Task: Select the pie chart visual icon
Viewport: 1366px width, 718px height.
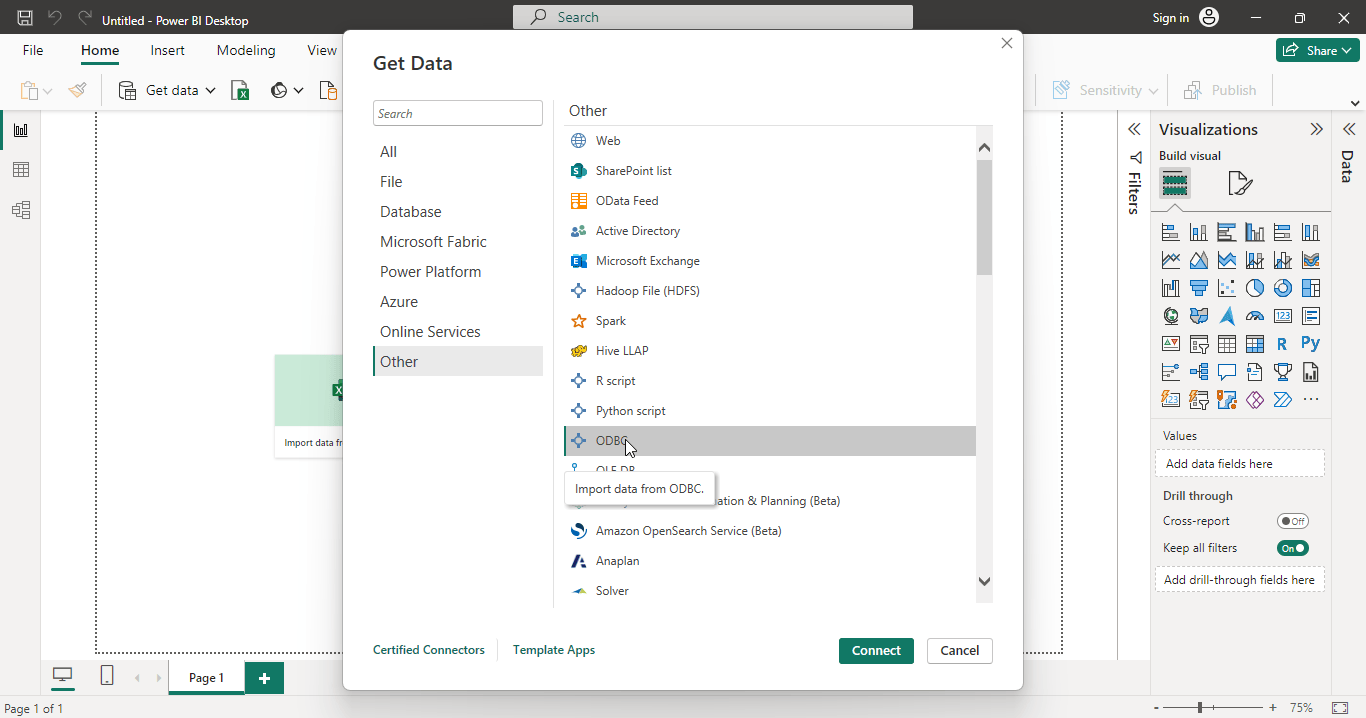Action: [x=1255, y=288]
